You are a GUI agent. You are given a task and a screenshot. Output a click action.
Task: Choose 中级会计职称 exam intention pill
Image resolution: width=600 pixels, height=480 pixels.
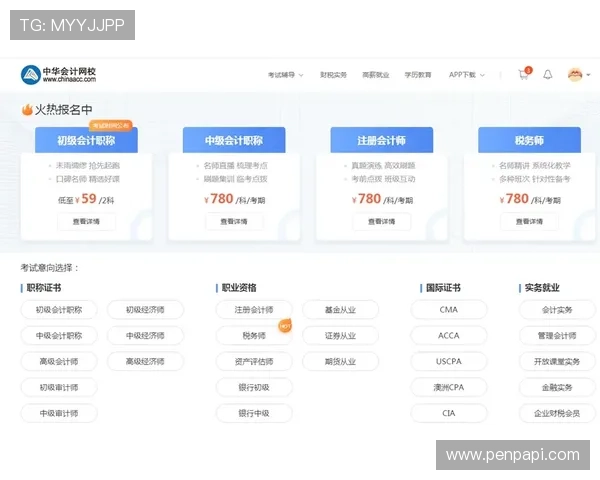[x=59, y=336]
